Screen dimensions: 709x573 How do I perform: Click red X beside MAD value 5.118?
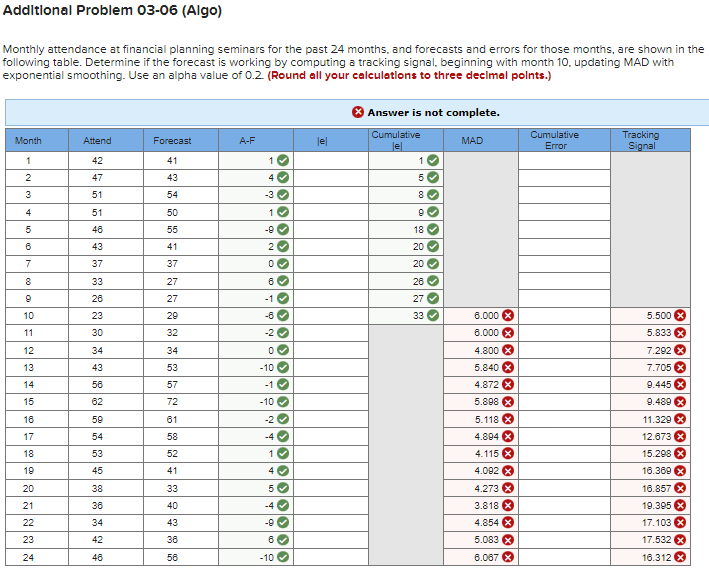point(508,419)
